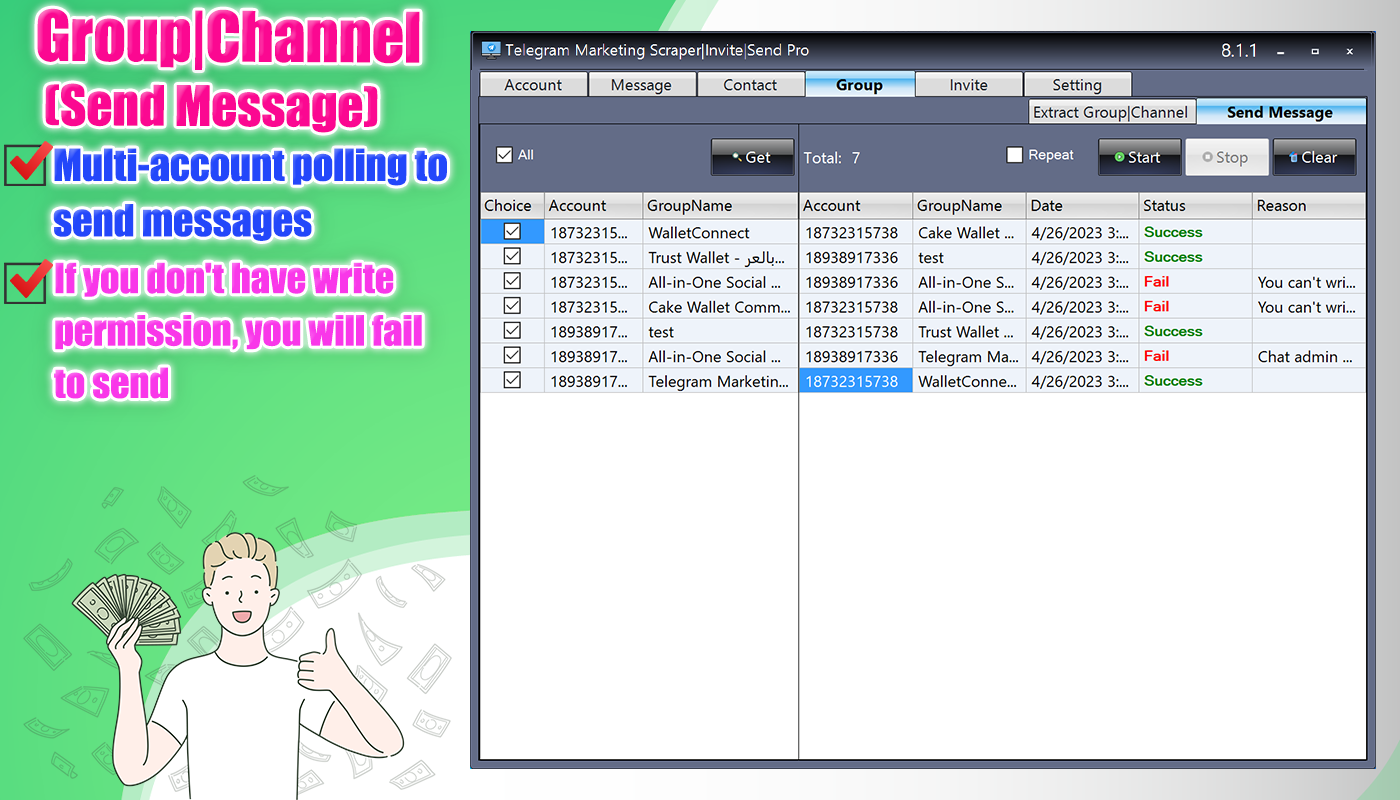Viewport: 1400px width, 800px height.
Task: Toggle the checkbox on the test row
Action: (x=512, y=330)
